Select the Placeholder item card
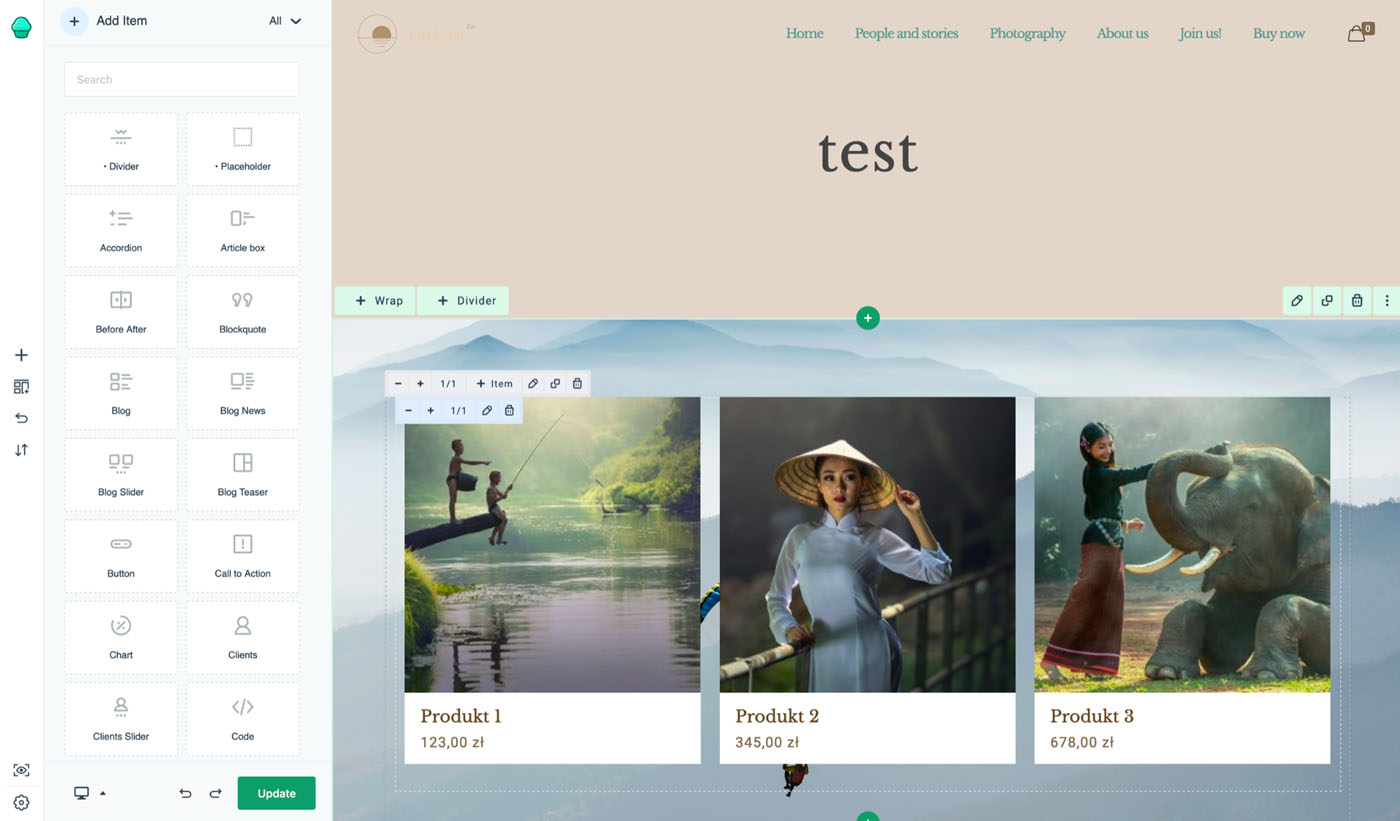 coord(243,149)
